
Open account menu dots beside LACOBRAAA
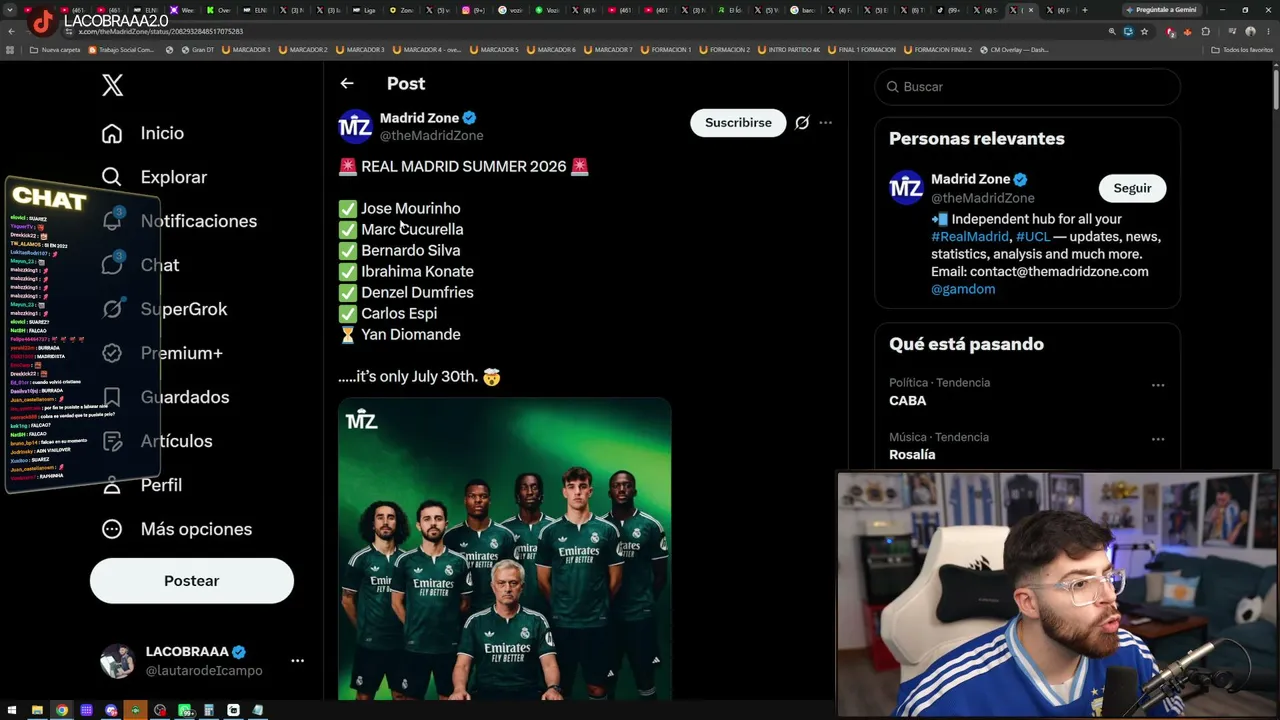[297, 661]
